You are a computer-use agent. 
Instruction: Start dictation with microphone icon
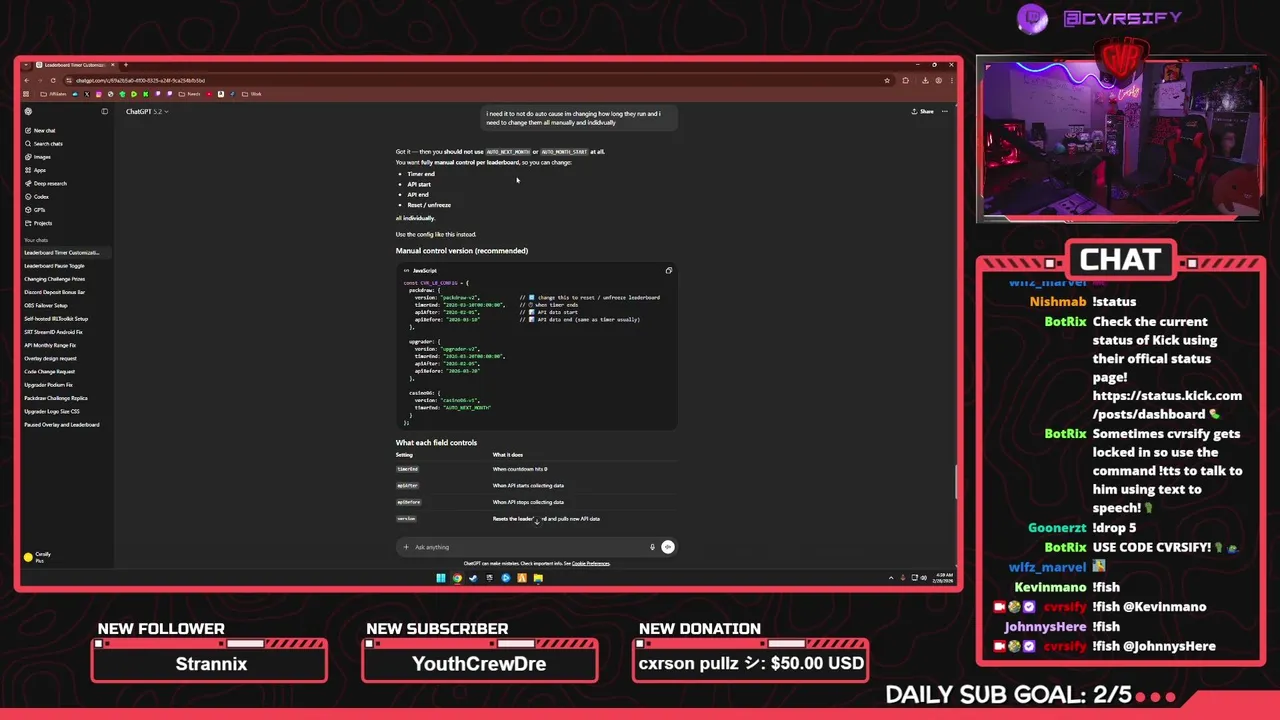coord(652,547)
